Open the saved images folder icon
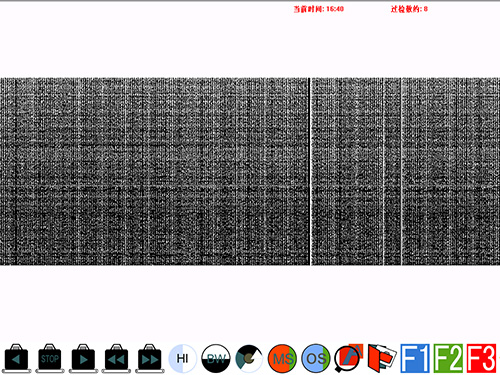Image resolution: width=500 pixels, height=375 pixels. [x=382, y=358]
